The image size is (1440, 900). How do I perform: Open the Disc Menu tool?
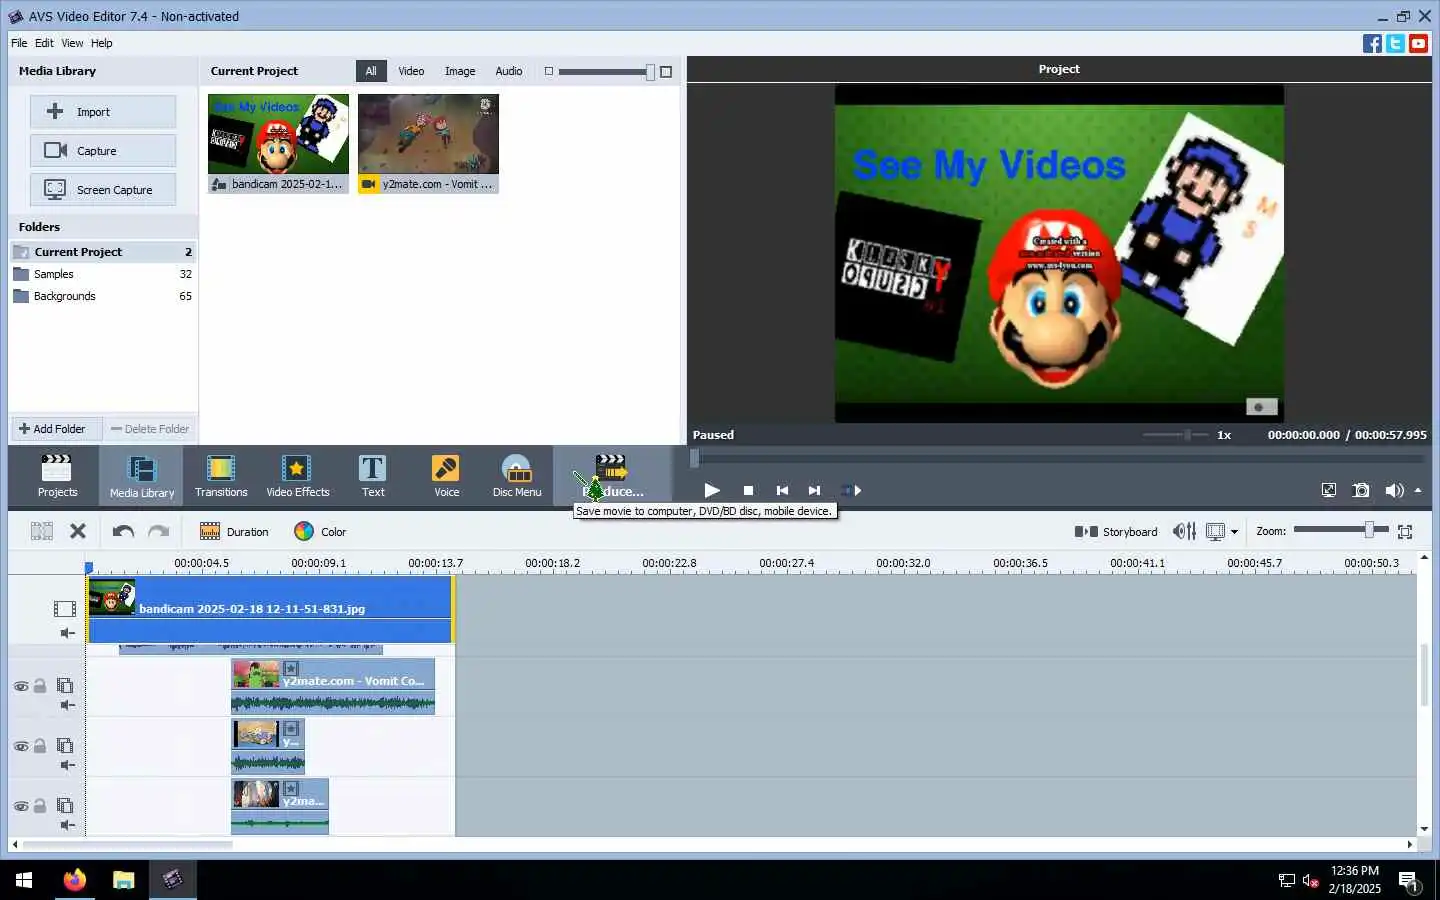coord(517,475)
